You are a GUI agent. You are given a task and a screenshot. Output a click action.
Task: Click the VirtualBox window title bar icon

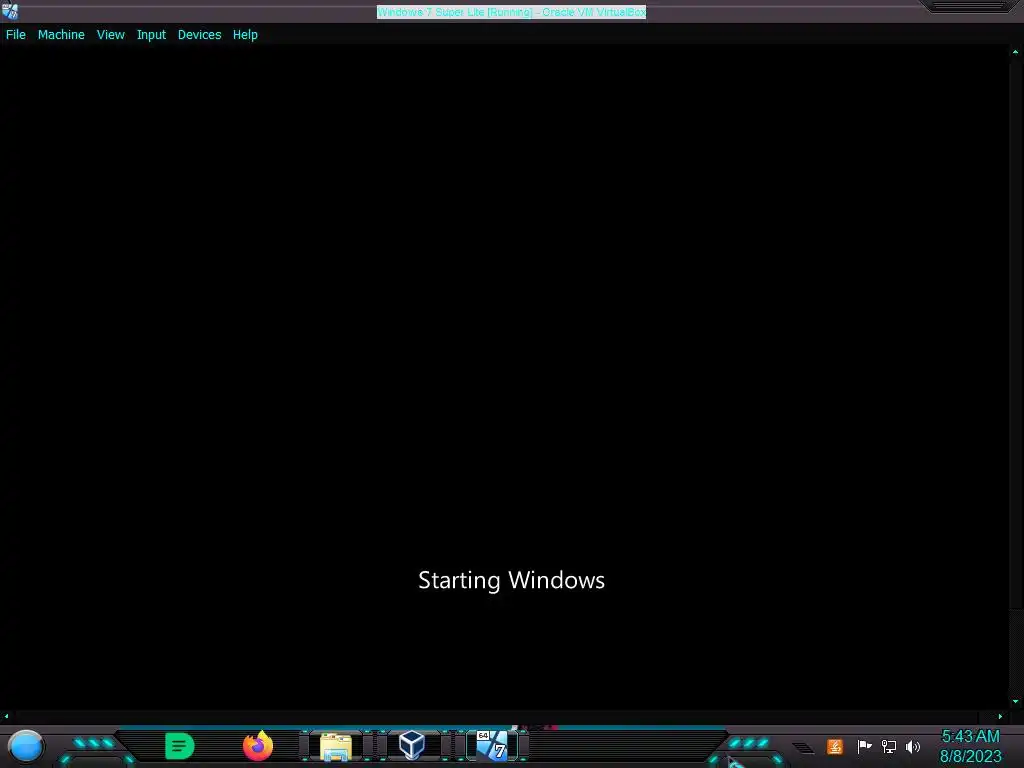tap(10, 11)
